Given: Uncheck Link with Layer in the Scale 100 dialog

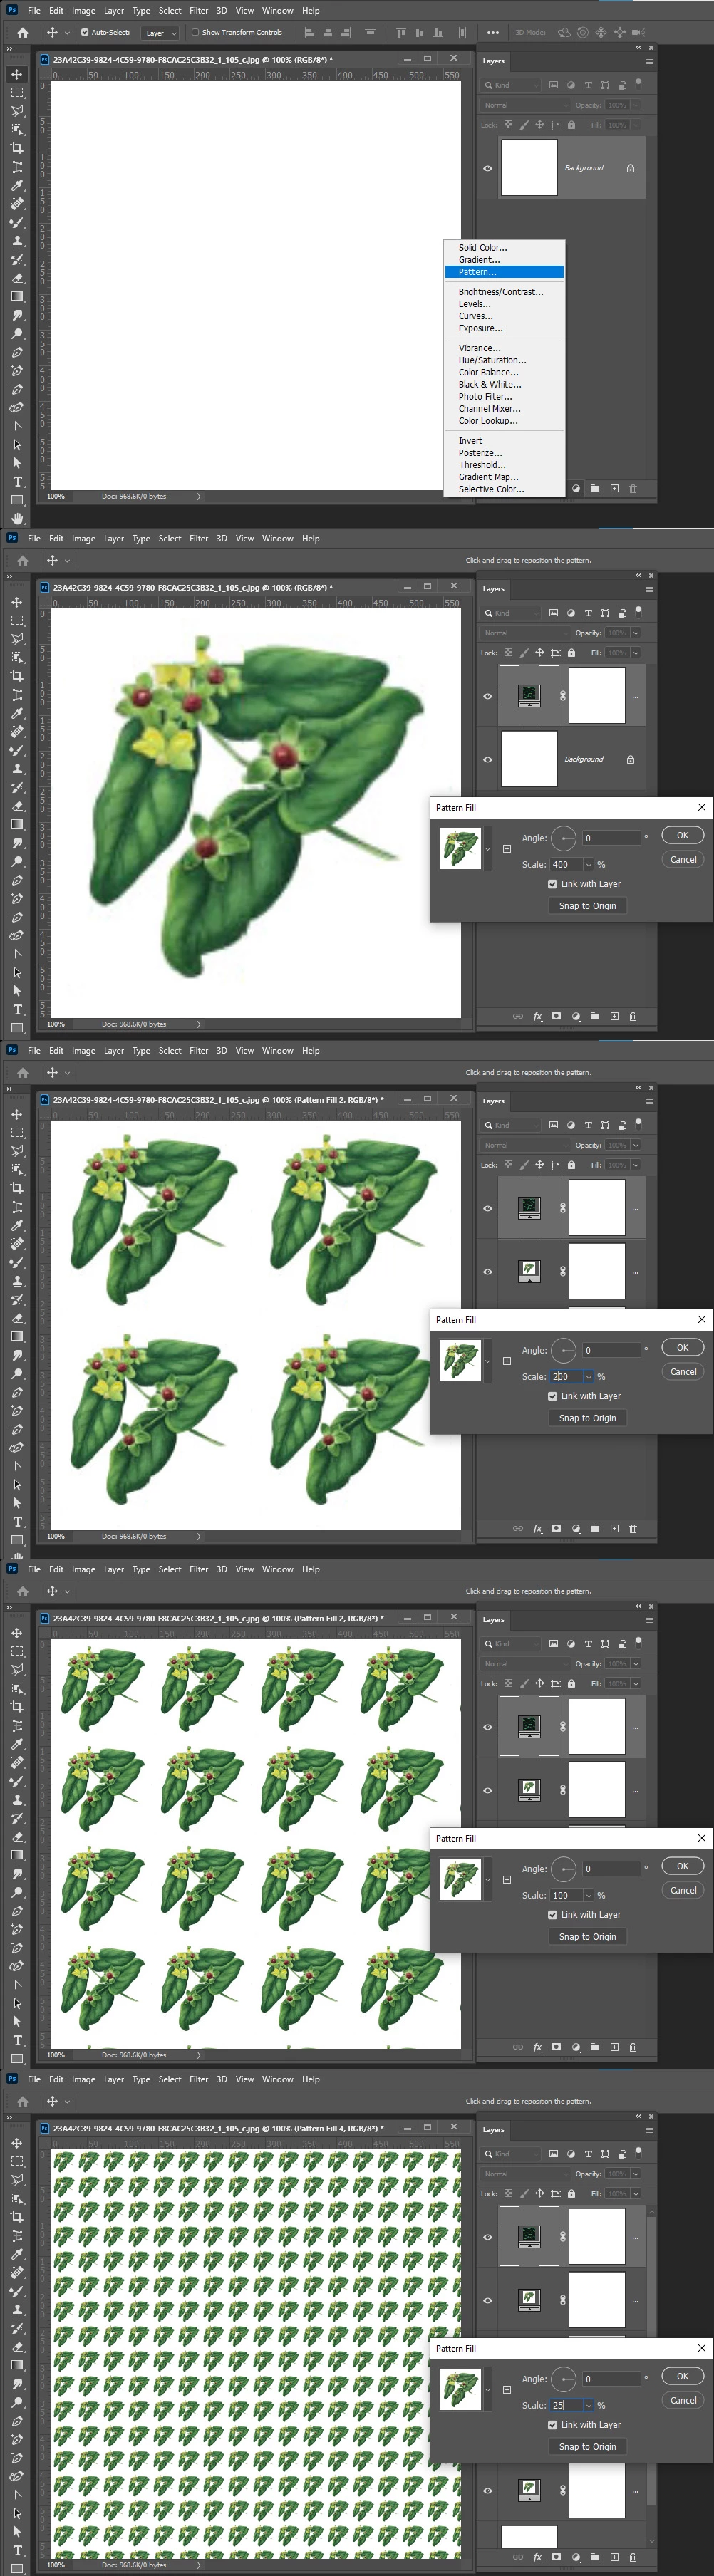Looking at the screenshot, I should click(x=552, y=1915).
